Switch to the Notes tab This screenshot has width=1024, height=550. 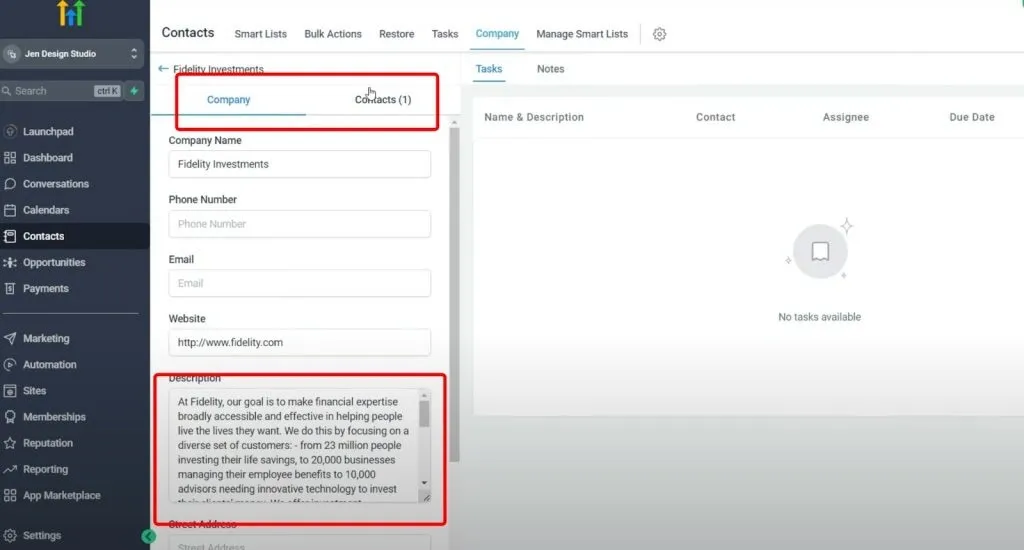tap(551, 69)
